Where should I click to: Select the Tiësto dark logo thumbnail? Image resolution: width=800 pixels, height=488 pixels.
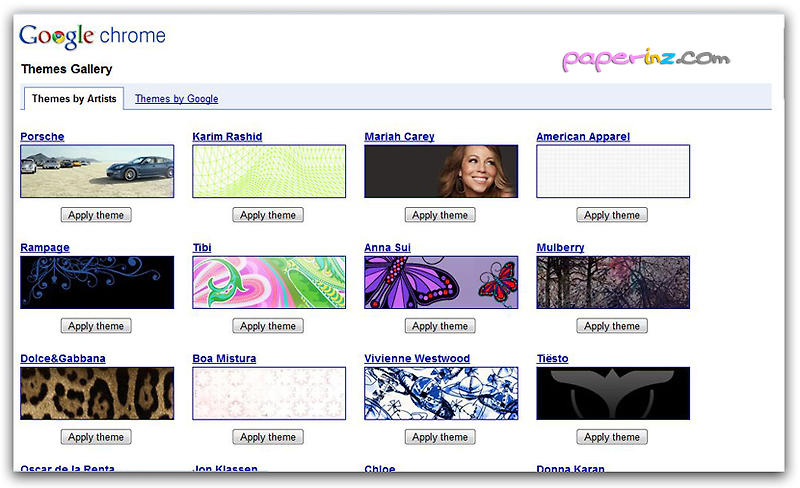coord(613,393)
